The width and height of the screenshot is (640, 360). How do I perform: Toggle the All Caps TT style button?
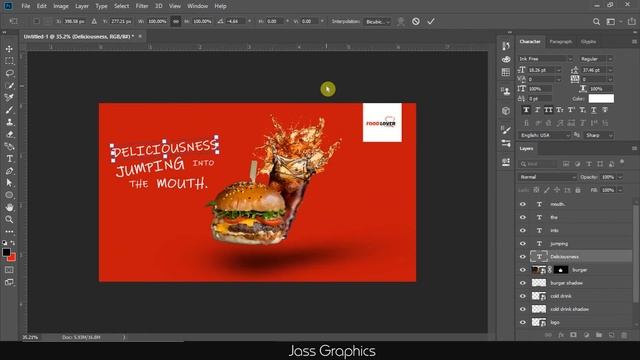(x=549, y=110)
